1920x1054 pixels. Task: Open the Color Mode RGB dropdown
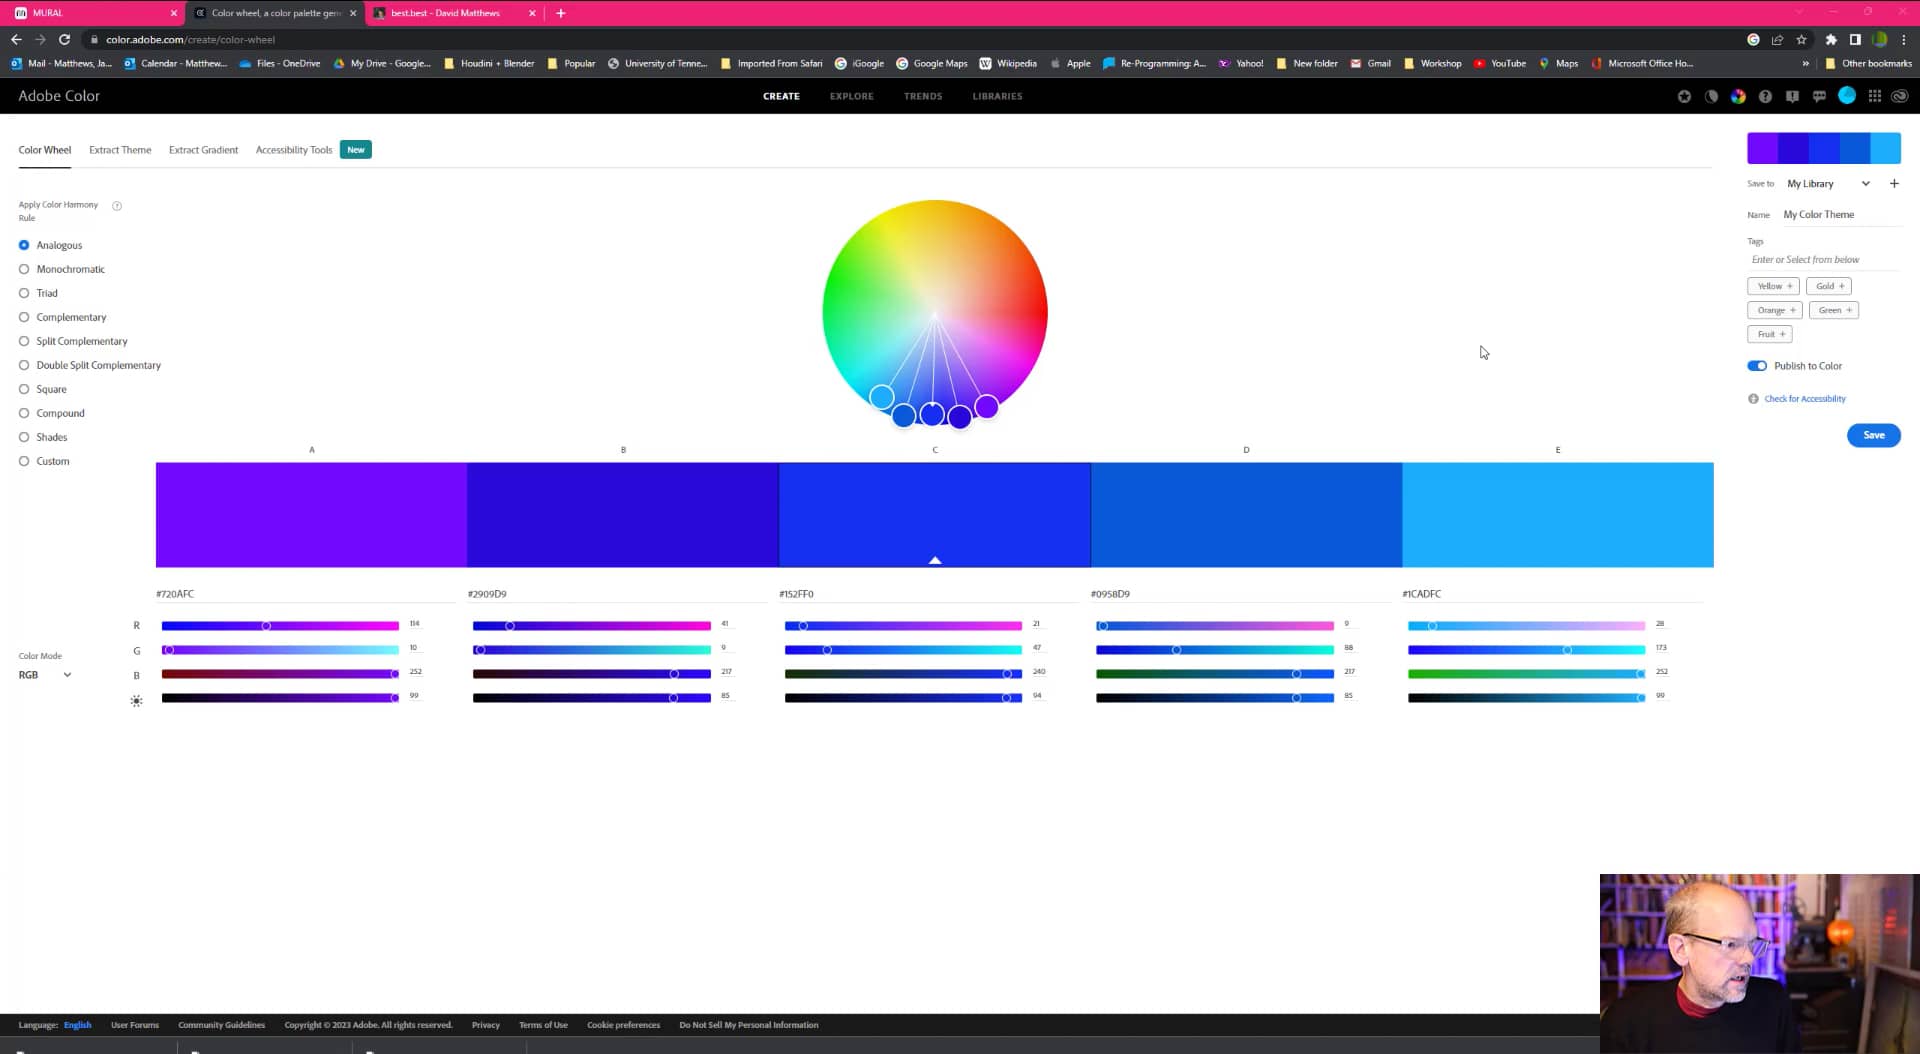[44, 675]
